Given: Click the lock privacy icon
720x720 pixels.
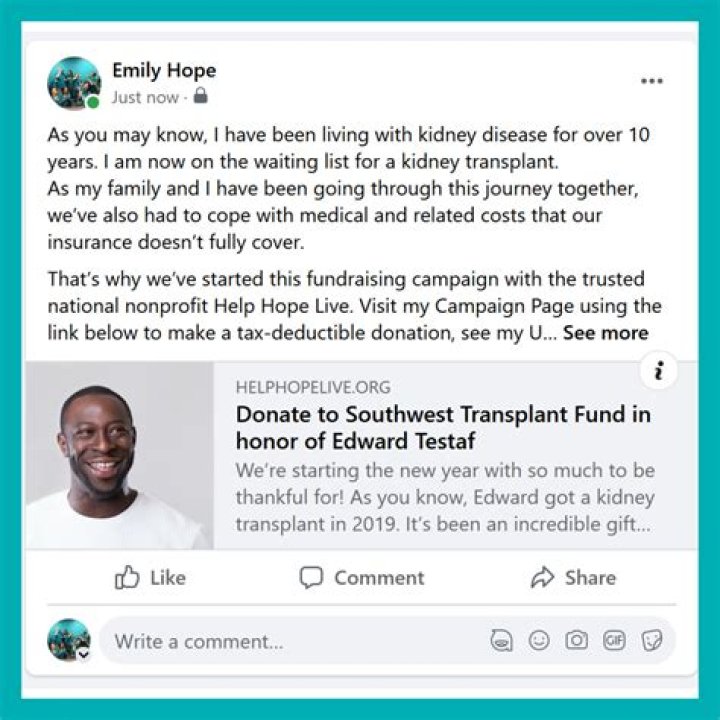Looking at the screenshot, I should coord(200,97).
